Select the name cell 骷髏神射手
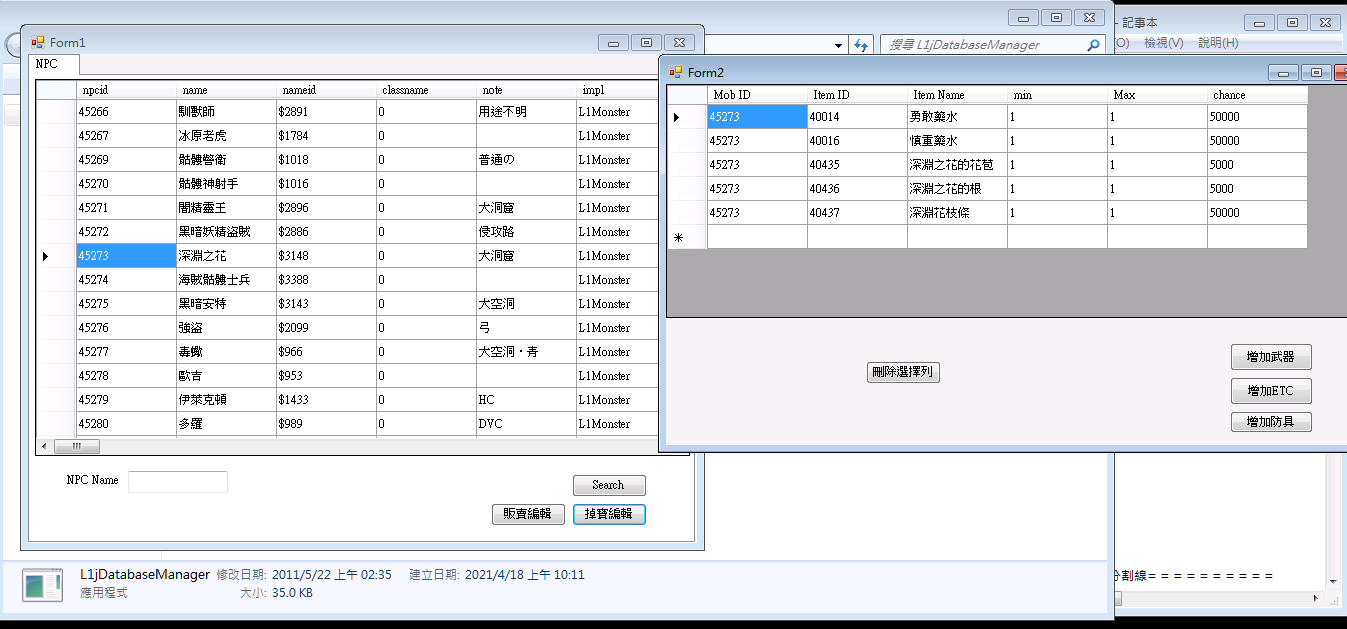 pyautogui.click(x=226, y=184)
